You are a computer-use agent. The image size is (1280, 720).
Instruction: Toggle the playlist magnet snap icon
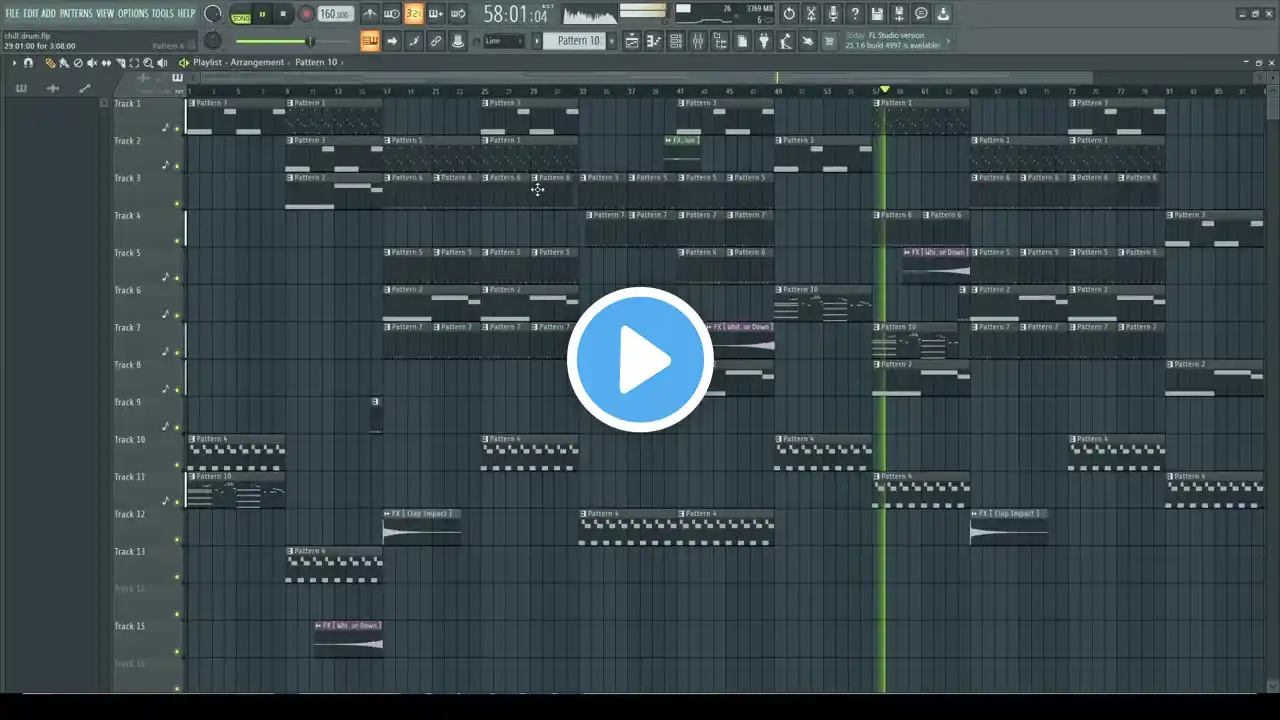pos(28,63)
